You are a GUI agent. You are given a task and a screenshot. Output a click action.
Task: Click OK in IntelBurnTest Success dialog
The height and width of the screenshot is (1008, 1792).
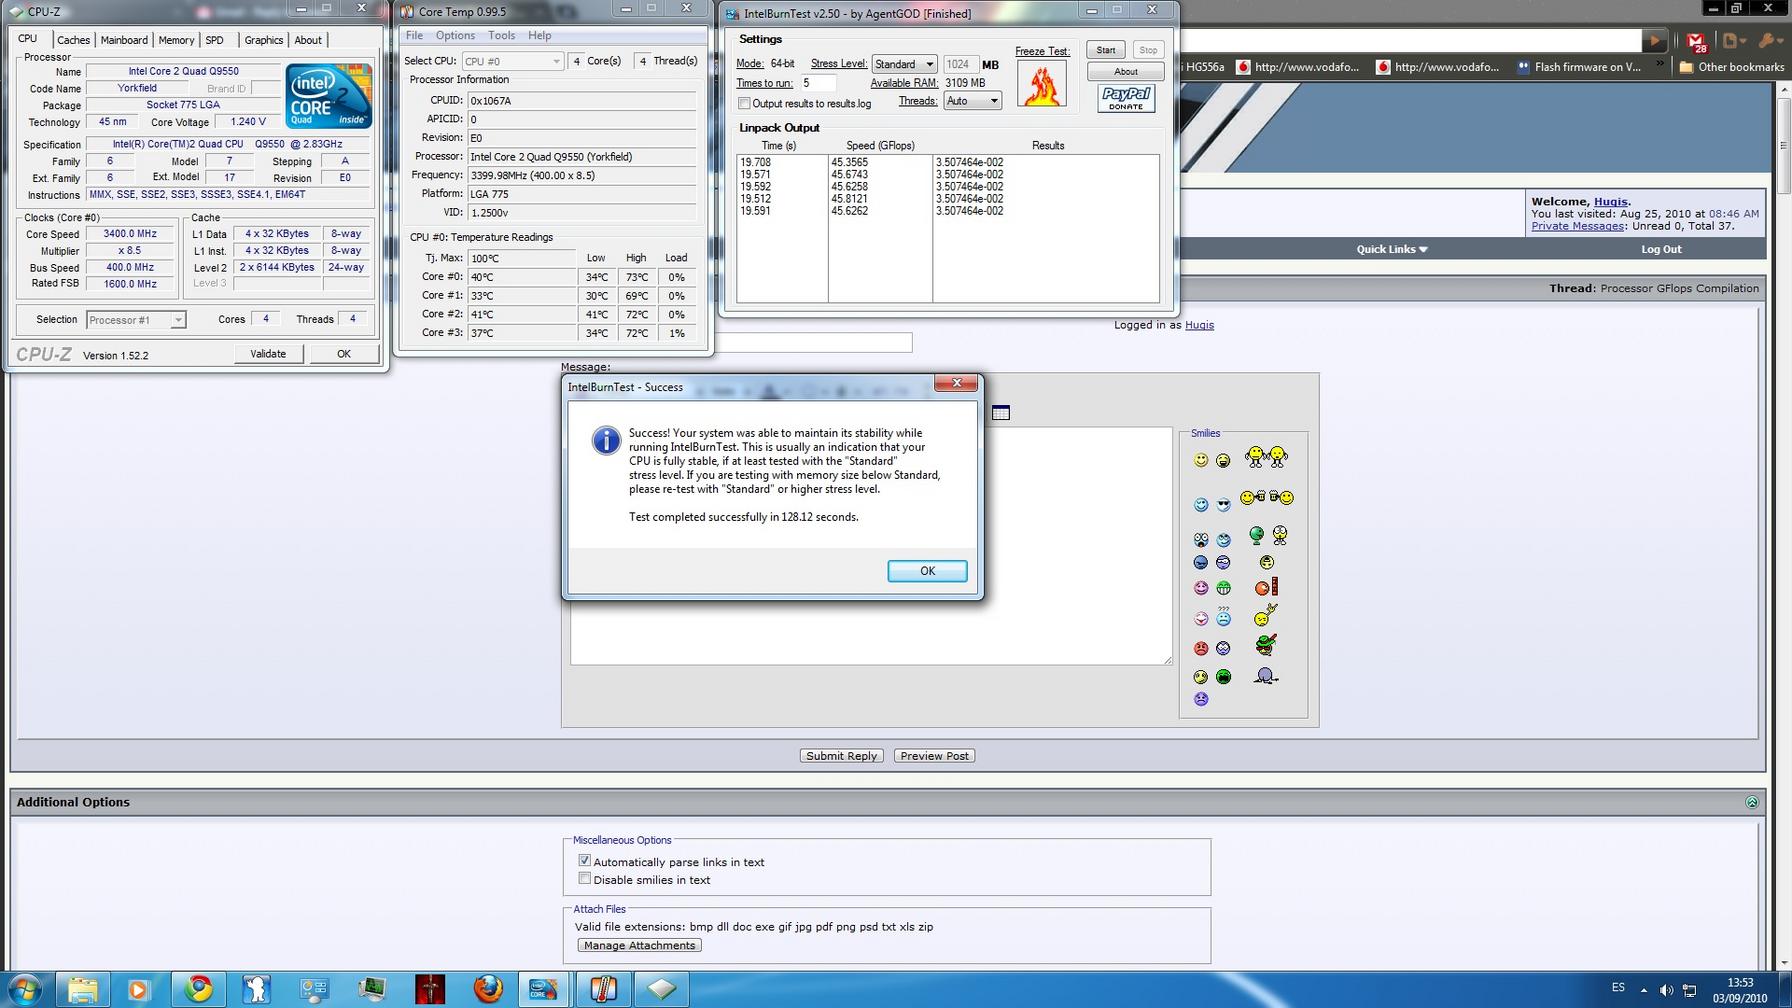coord(927,571)
